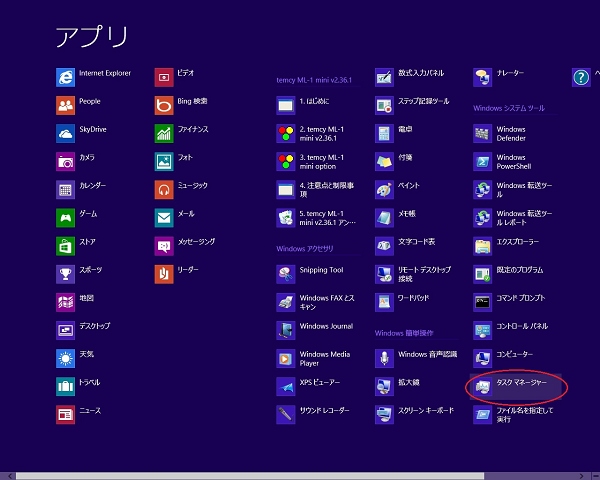Open the スポーツ trophy icon
The height and width of the screenshot is (480, 600).
[65, 274]
